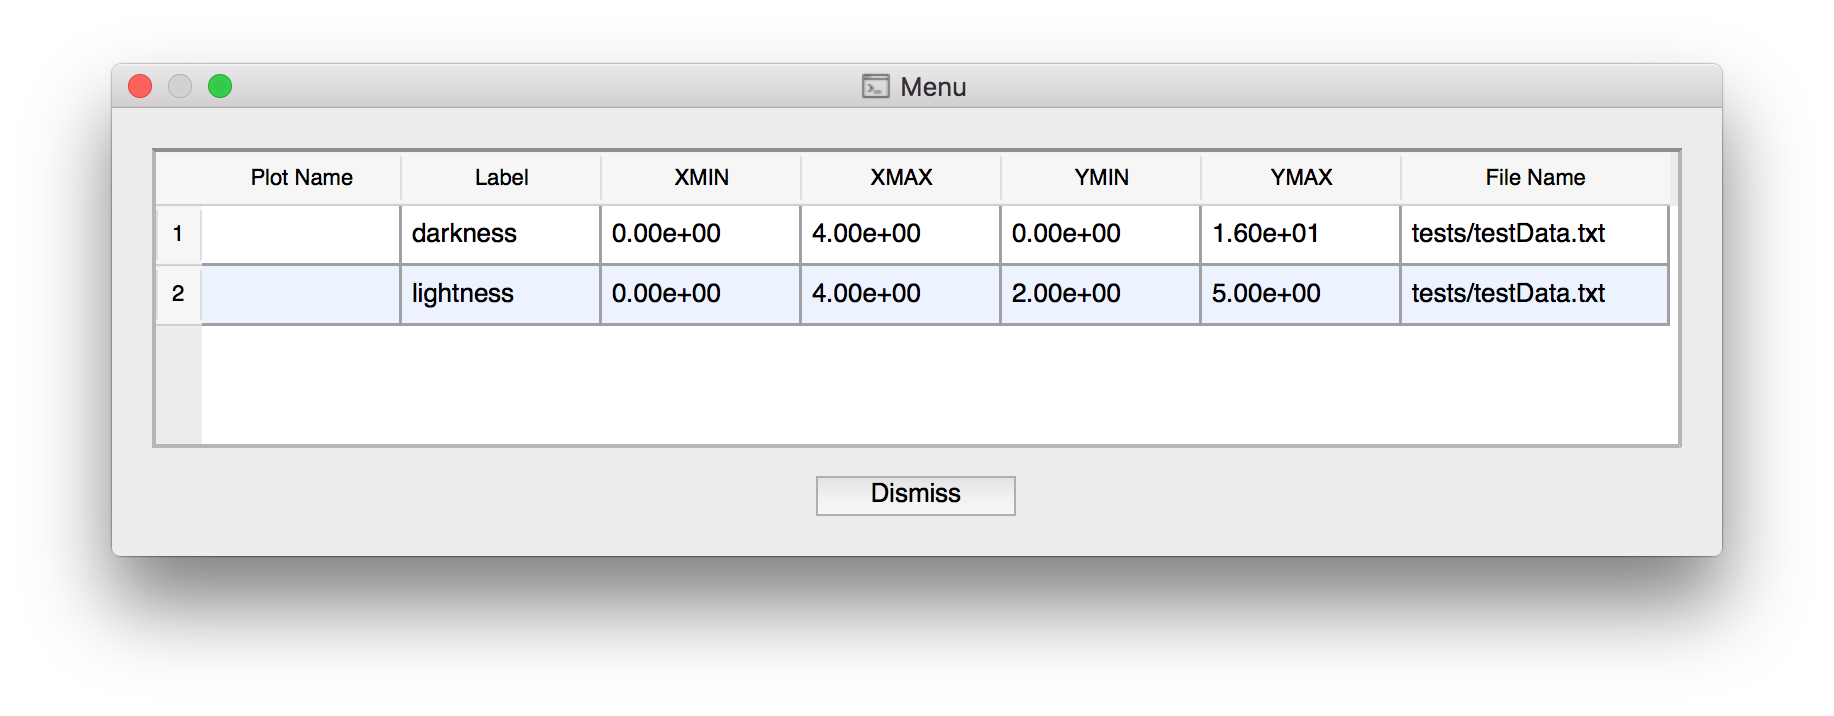Image resolution: width=1834 pixels, height=716 pixels.
Task: Select the Label column header
Action: tap(501, 178)
